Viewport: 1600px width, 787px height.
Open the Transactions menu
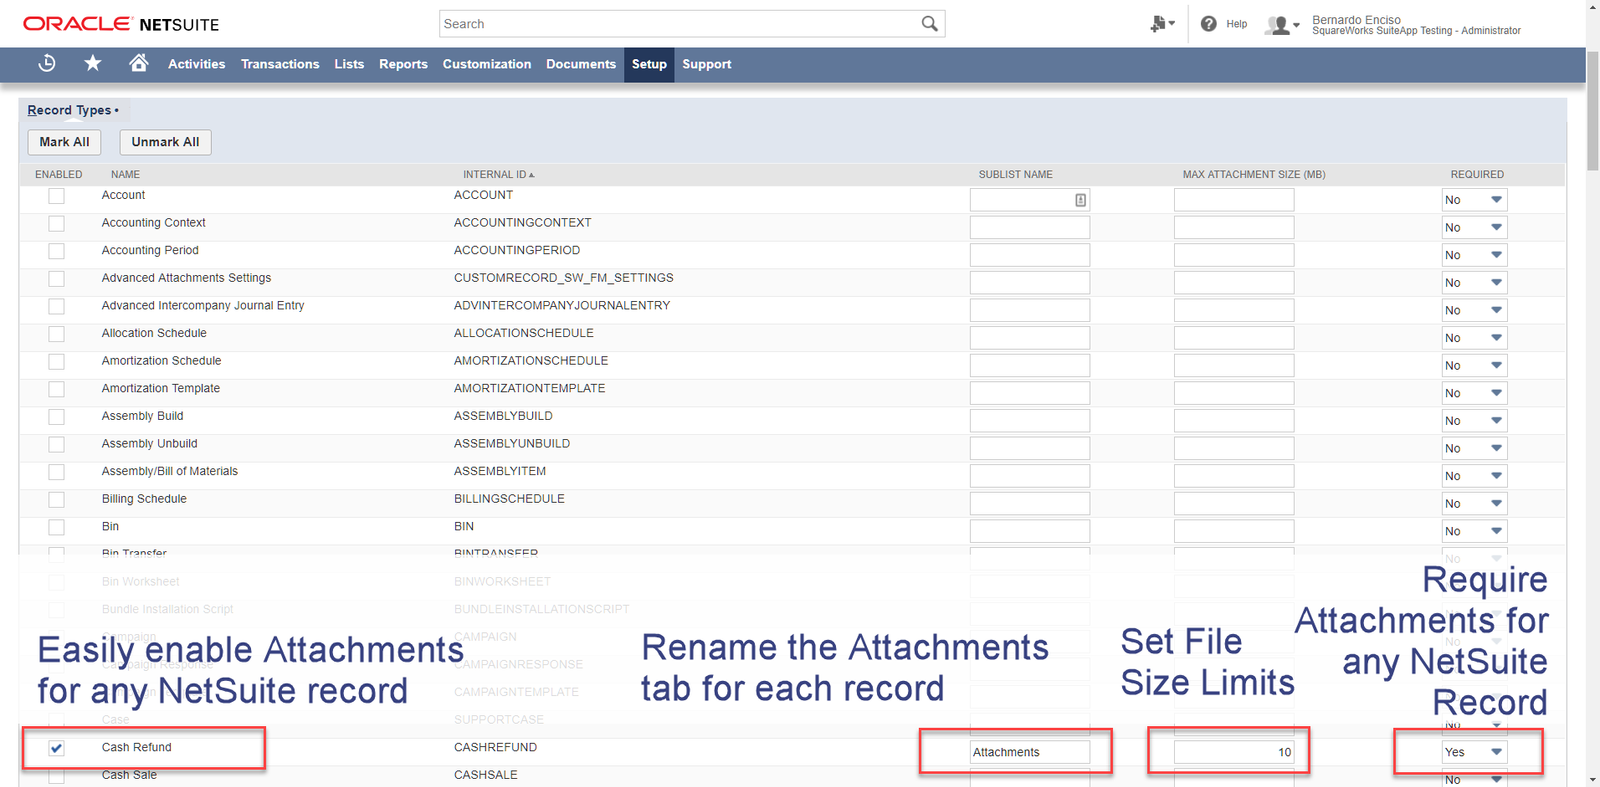click(x=280, y=64)
